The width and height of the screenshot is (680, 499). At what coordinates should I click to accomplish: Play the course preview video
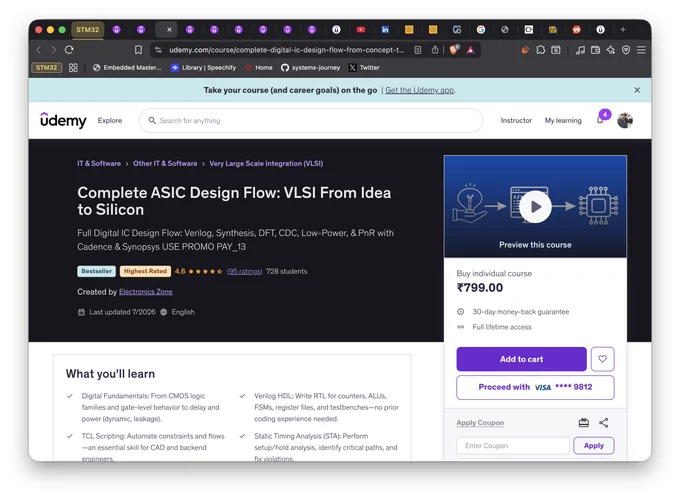coord(536,207)
